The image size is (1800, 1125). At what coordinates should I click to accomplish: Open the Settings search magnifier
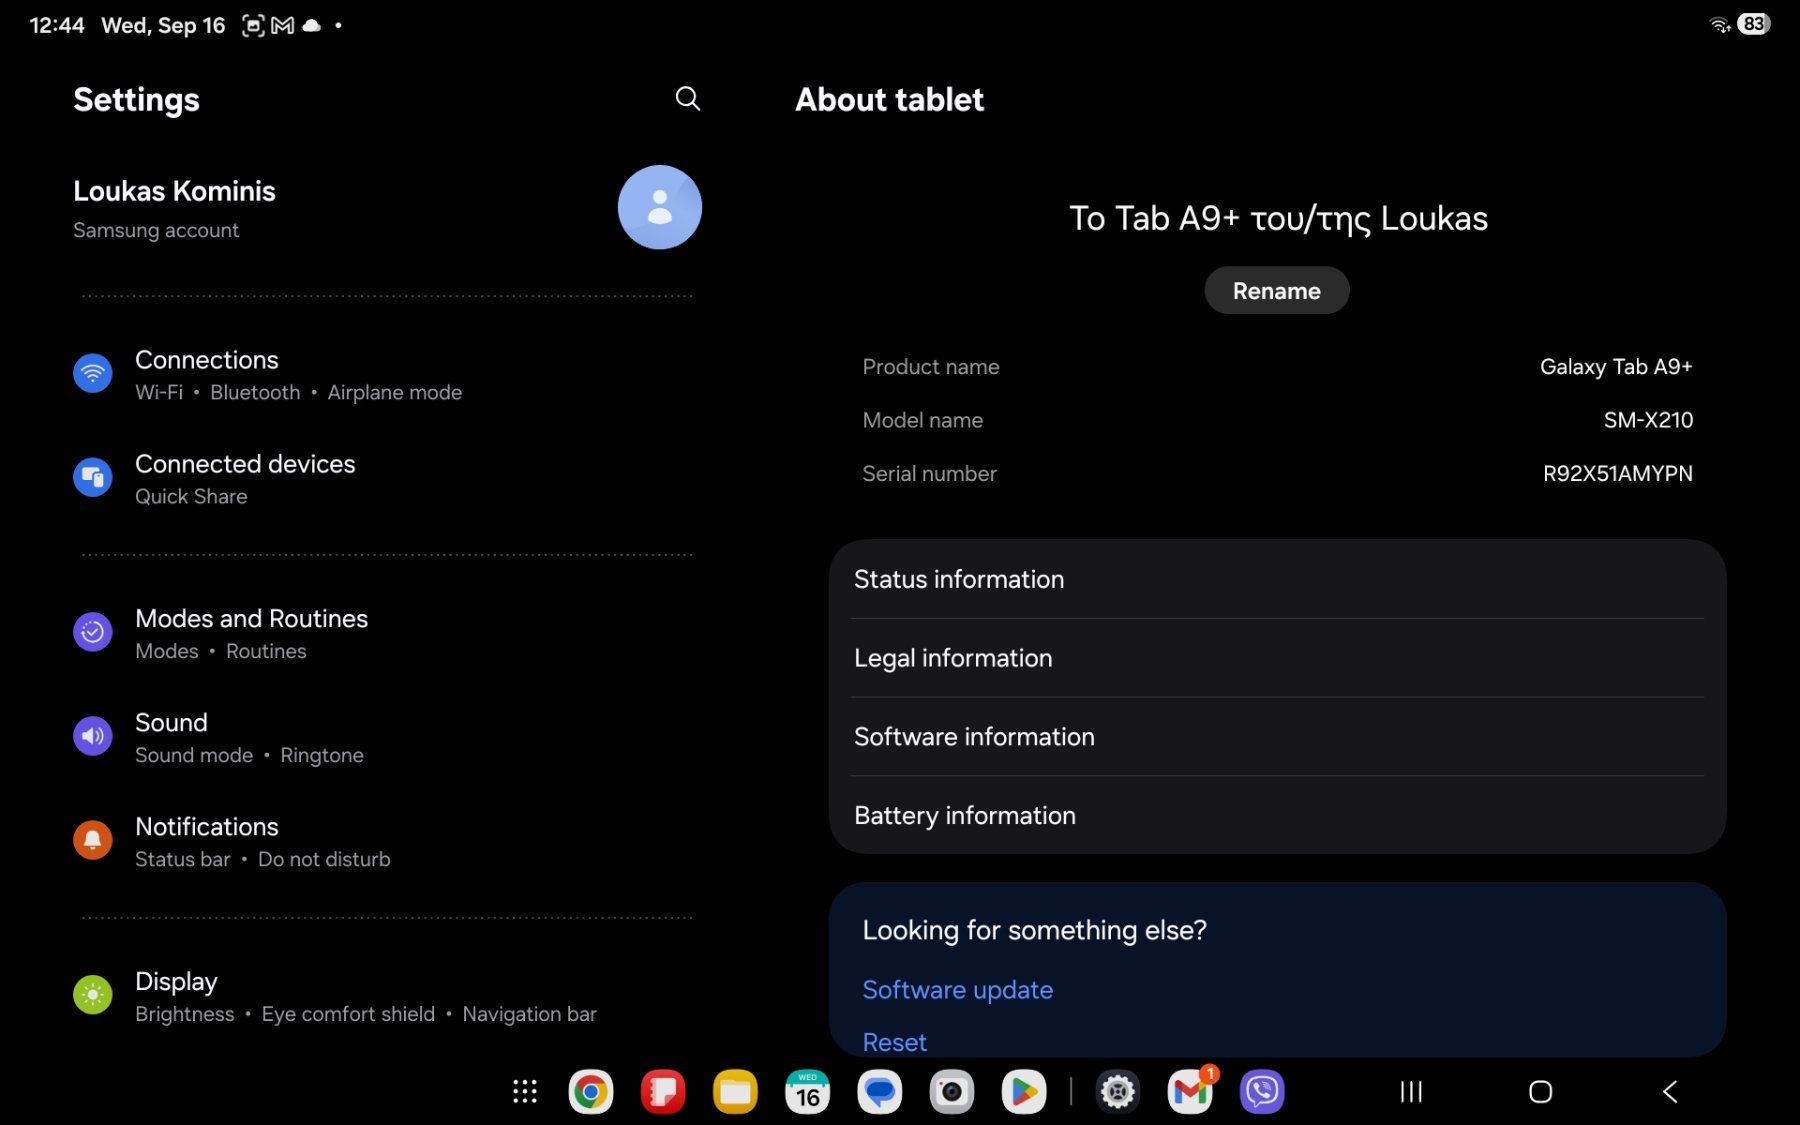687,98
